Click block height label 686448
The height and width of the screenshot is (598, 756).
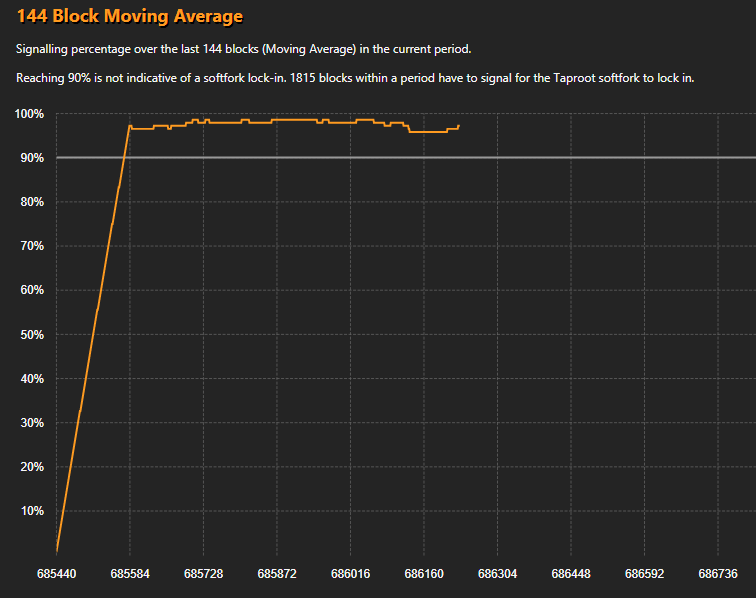pos(571,574)
